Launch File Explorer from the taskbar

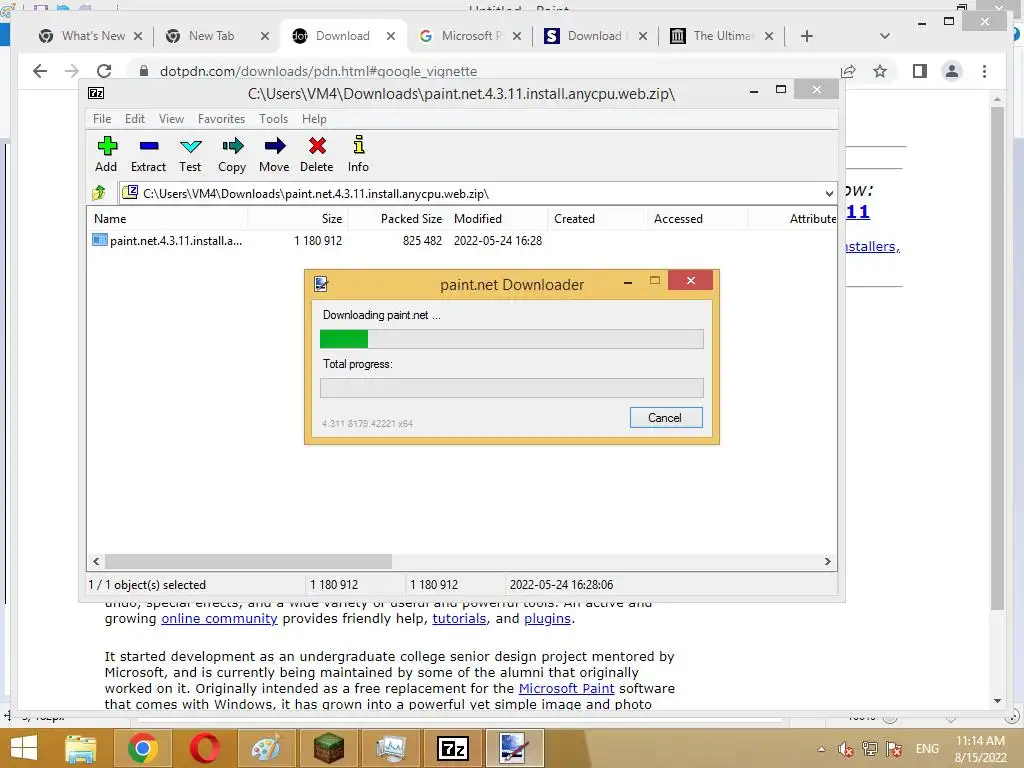pos(80,748)
